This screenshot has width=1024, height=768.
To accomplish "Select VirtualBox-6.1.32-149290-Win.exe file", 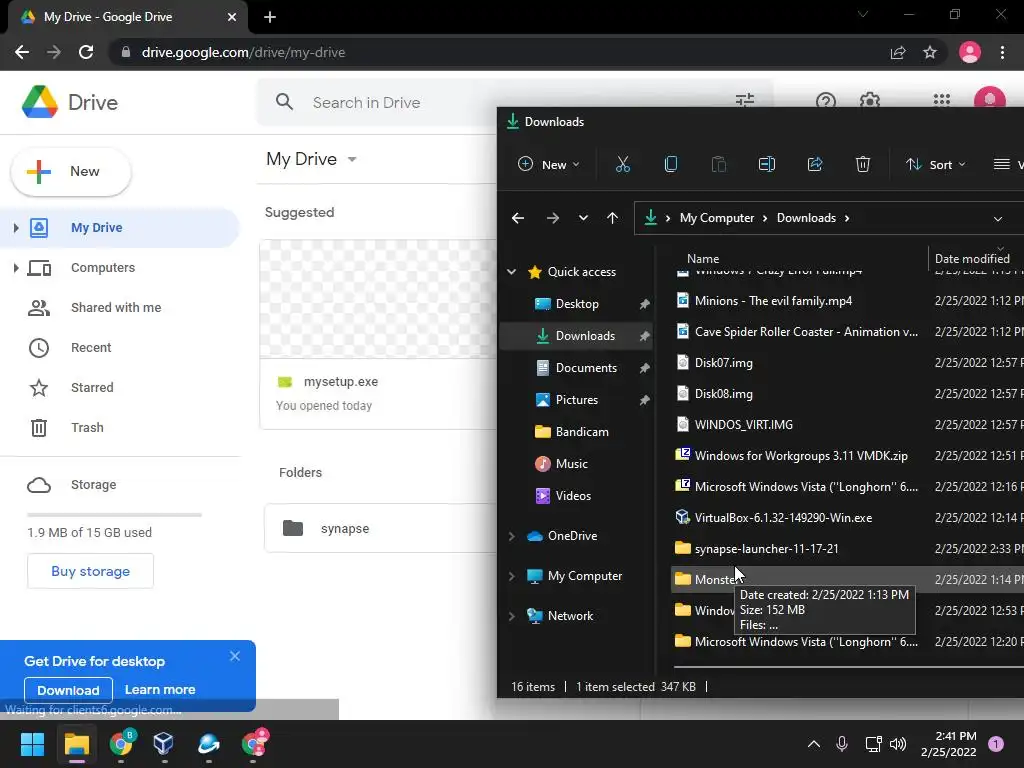I will tap(783, 518).
